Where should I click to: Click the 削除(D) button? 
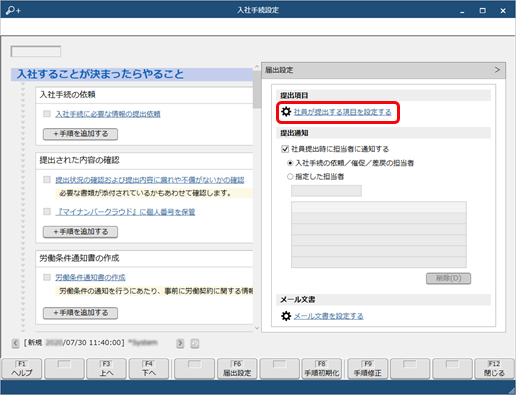[448, 278]
